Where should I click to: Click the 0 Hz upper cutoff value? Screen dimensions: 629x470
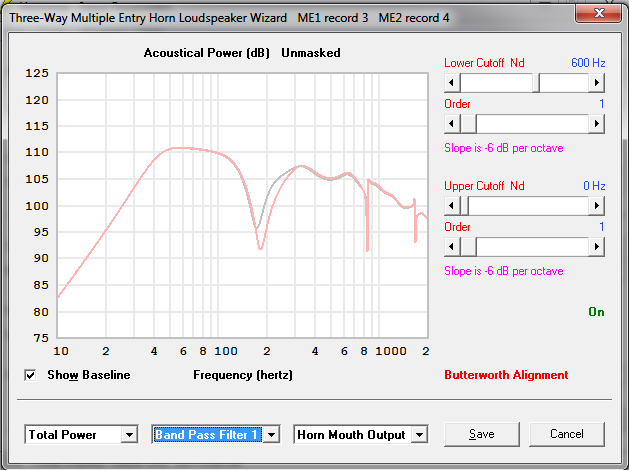tap(594, 186)
